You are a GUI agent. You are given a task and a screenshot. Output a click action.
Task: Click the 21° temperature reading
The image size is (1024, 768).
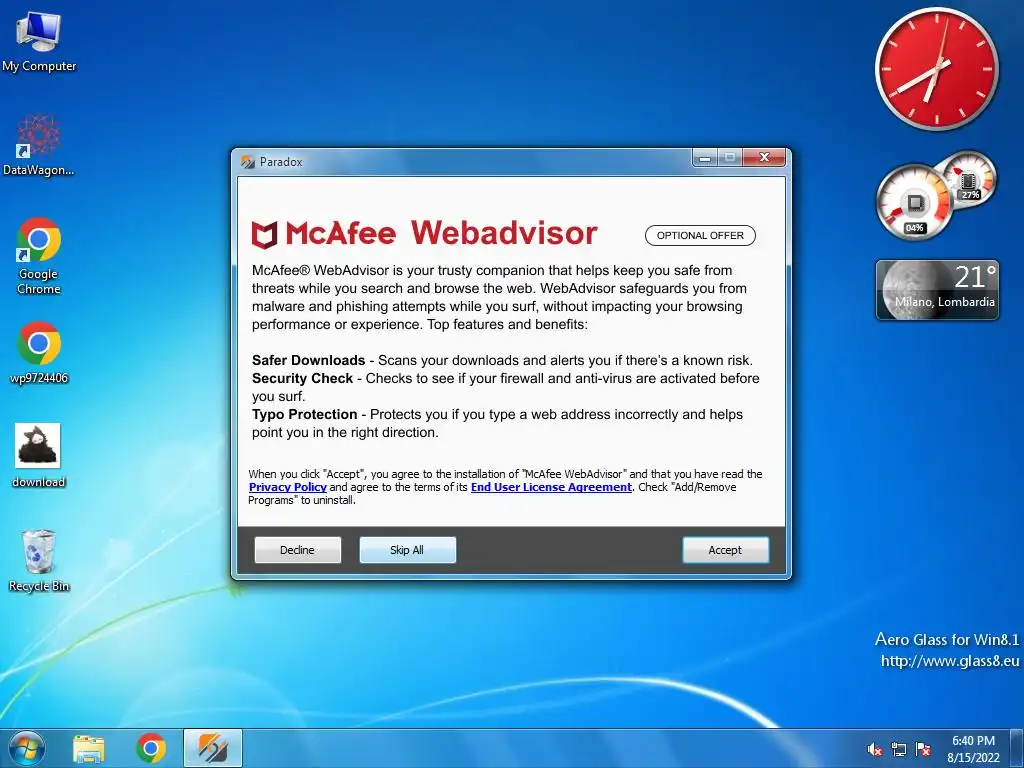[x=976, y=277]
